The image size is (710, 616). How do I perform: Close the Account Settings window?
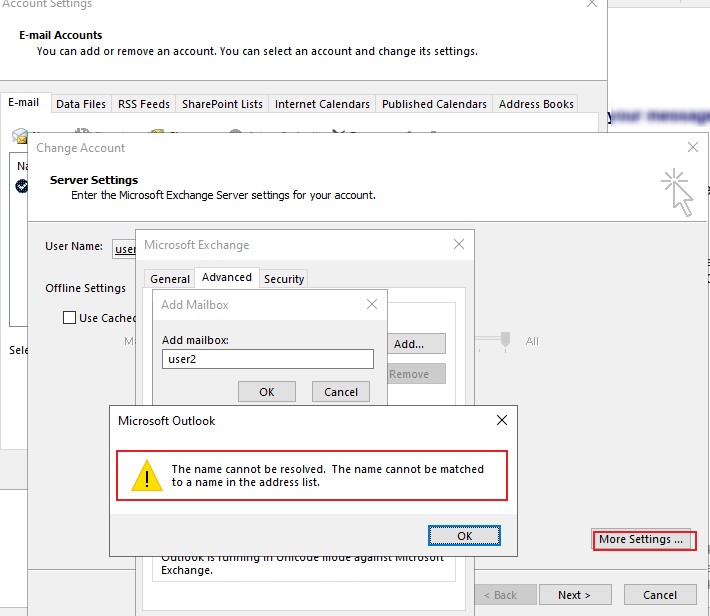coord(591,4)
